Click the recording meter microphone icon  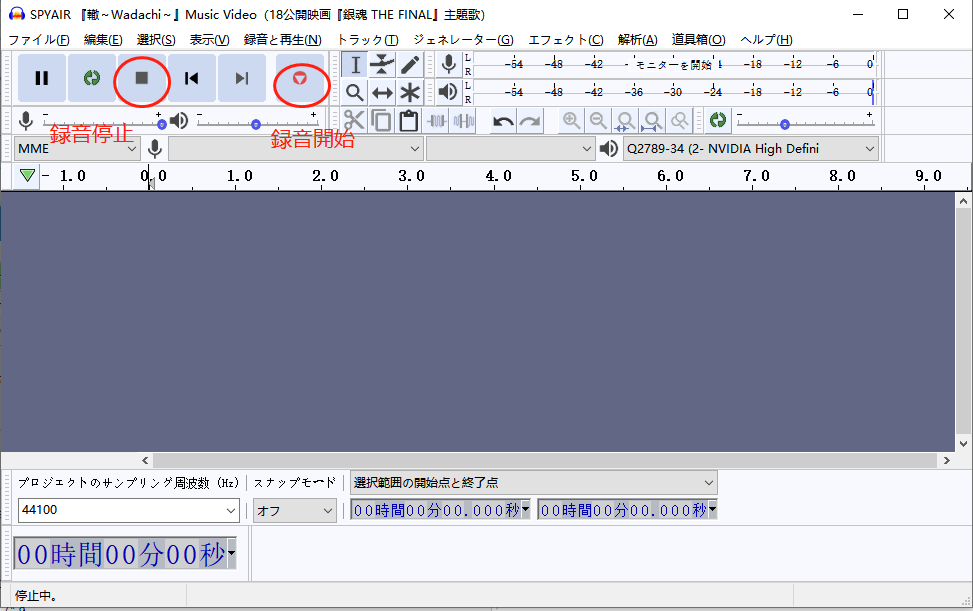point(448,65)
